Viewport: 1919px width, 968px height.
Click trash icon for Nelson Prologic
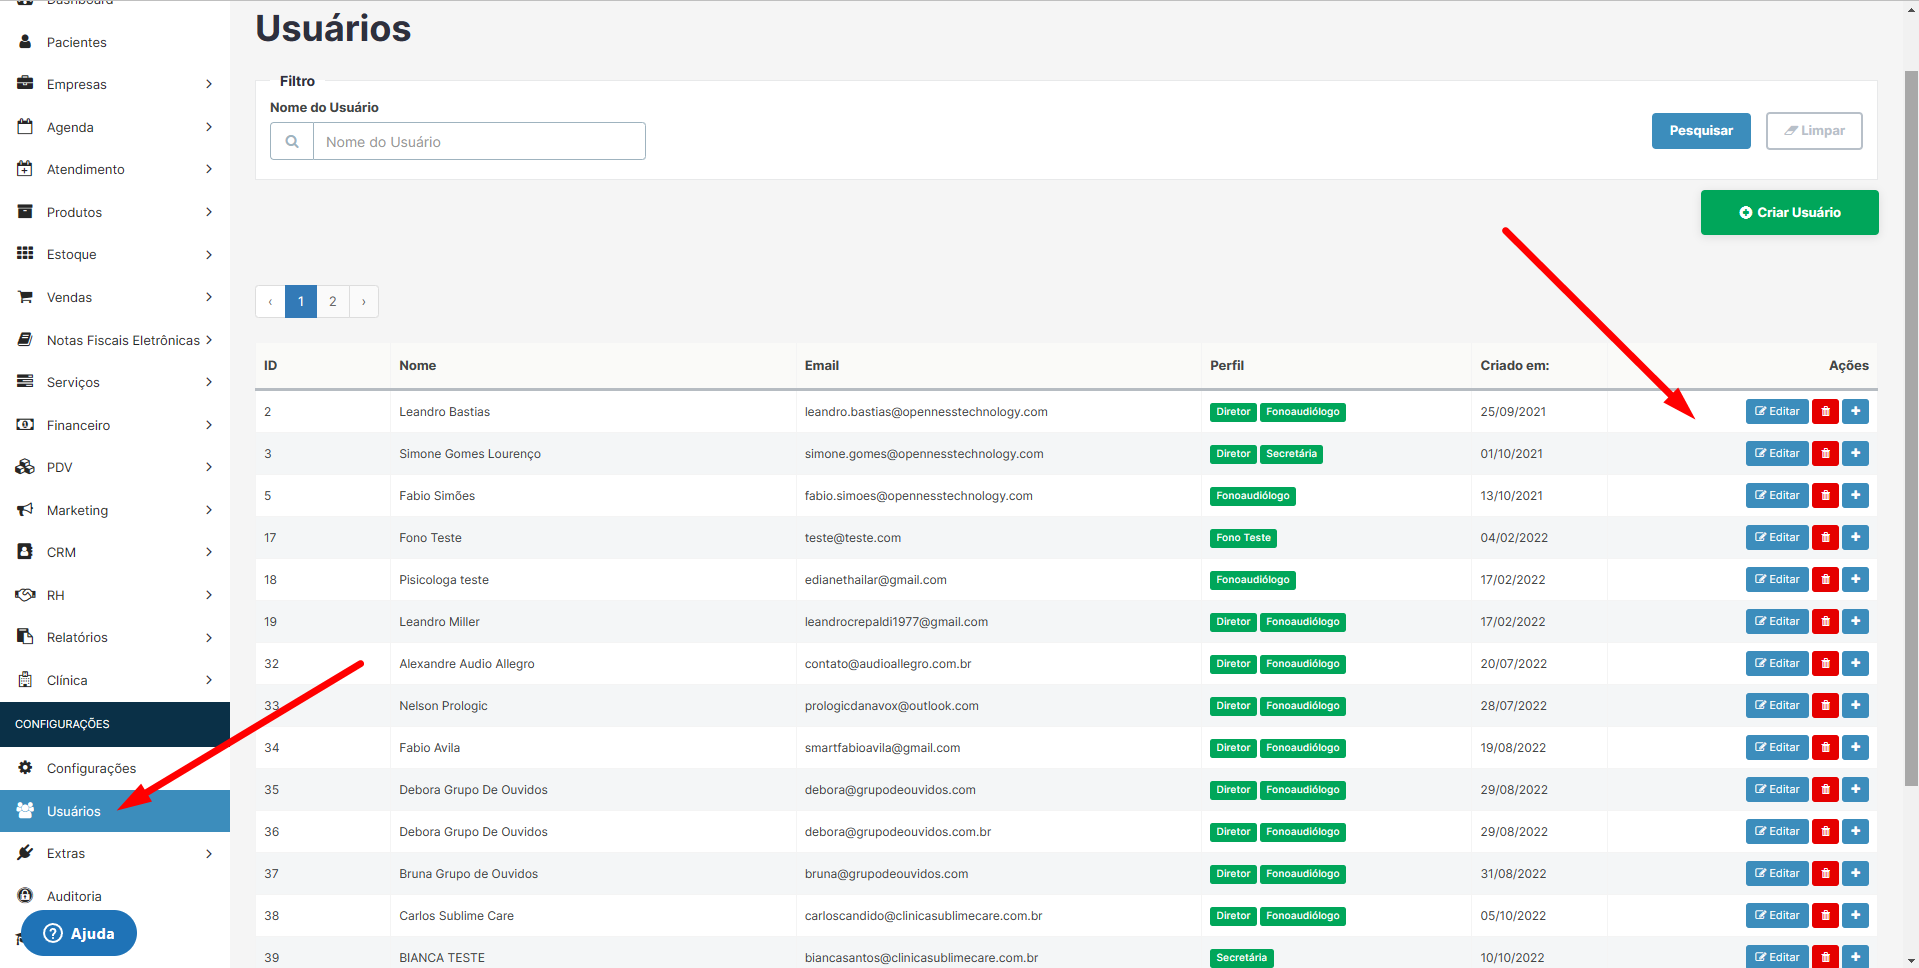pos(1825,706)
